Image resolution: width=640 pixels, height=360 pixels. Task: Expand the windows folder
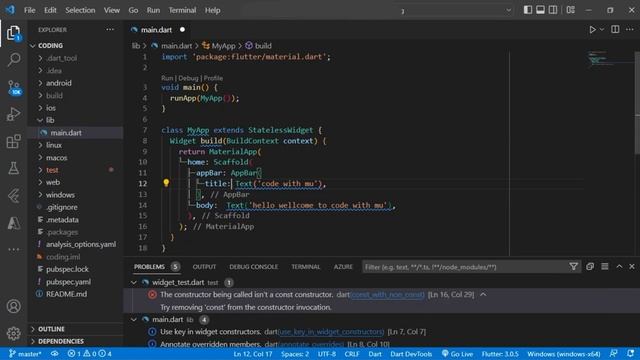point(60,195)
